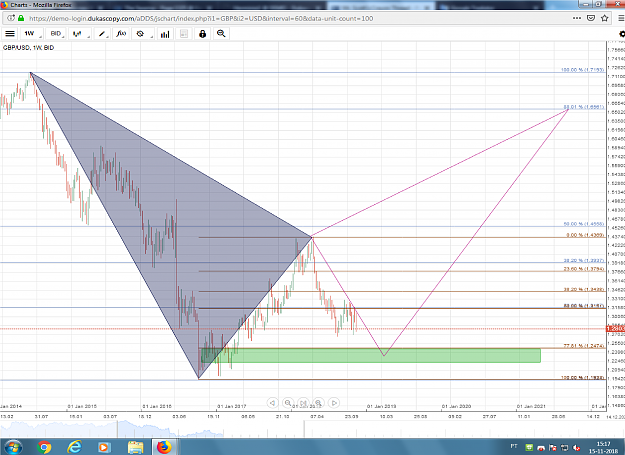Open chart settings gear icon
Image resolution: width=625 pixels, height=455 pixels.
[621, 34]
